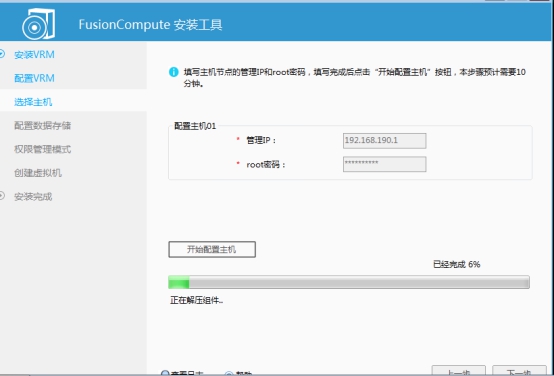The image size is (554, 376).
Task: Click the root密码 label
Action: tap(266, 165)
